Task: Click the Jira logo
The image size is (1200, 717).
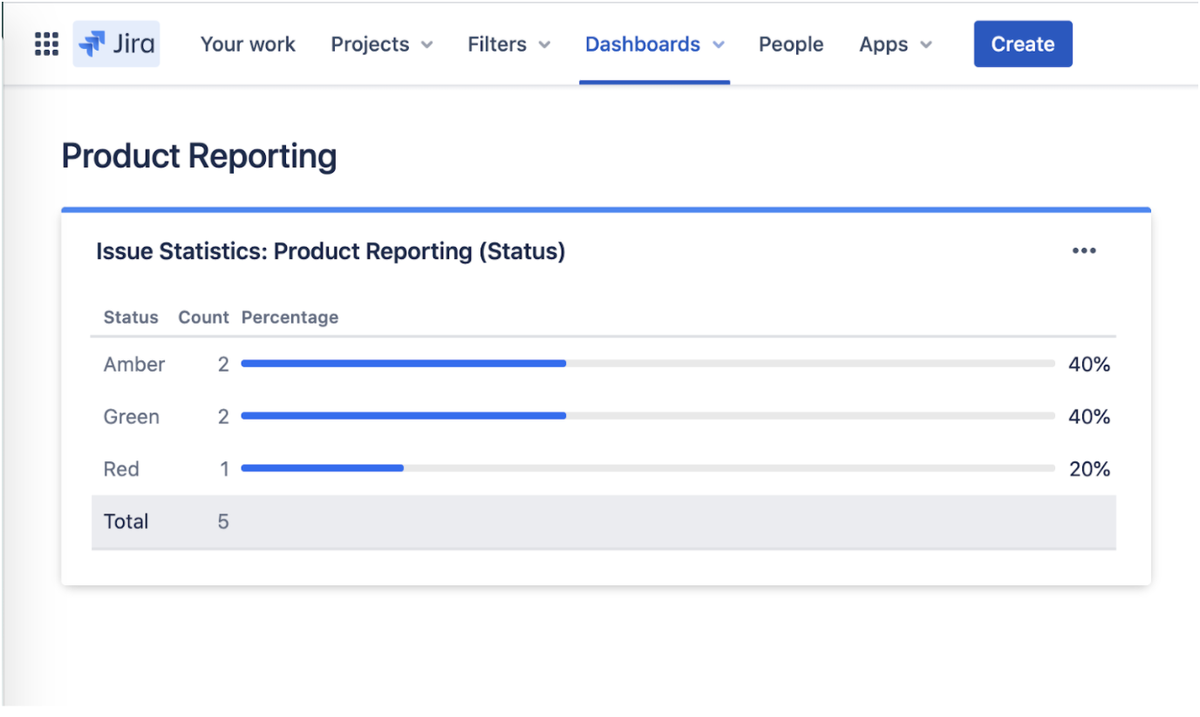Action: (x=116, y=44)
